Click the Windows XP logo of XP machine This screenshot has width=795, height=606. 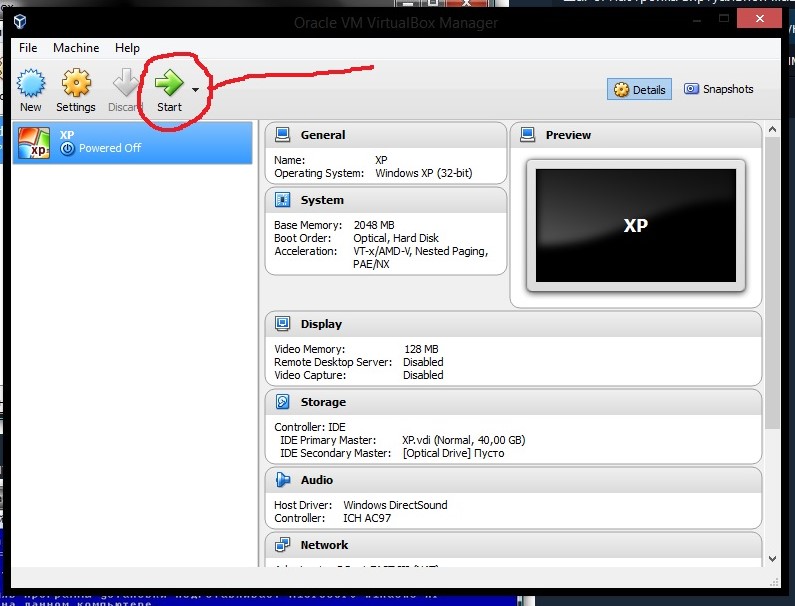point(34,142)
